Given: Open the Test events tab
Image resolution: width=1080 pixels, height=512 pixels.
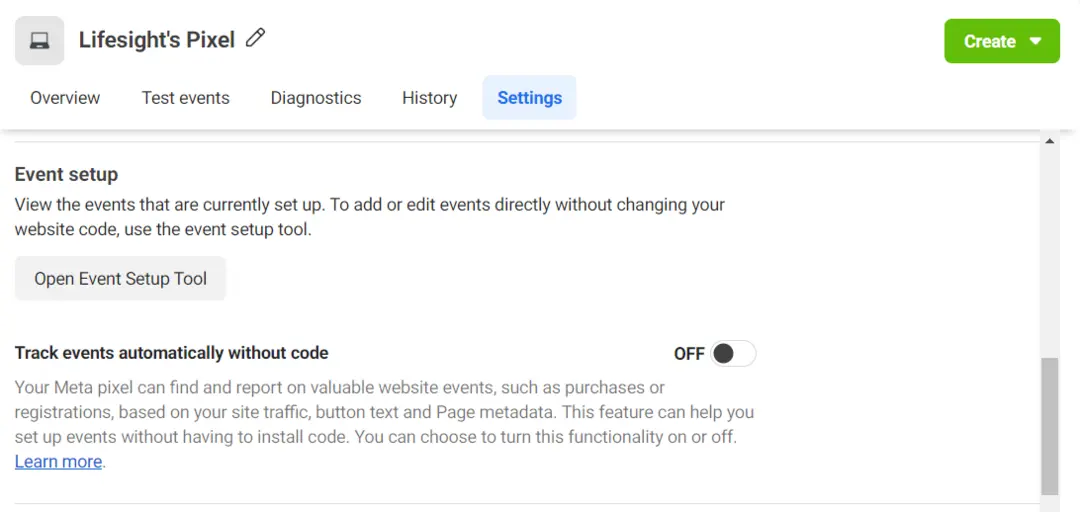Looking at the screenshot, I should tap(186, 98).
